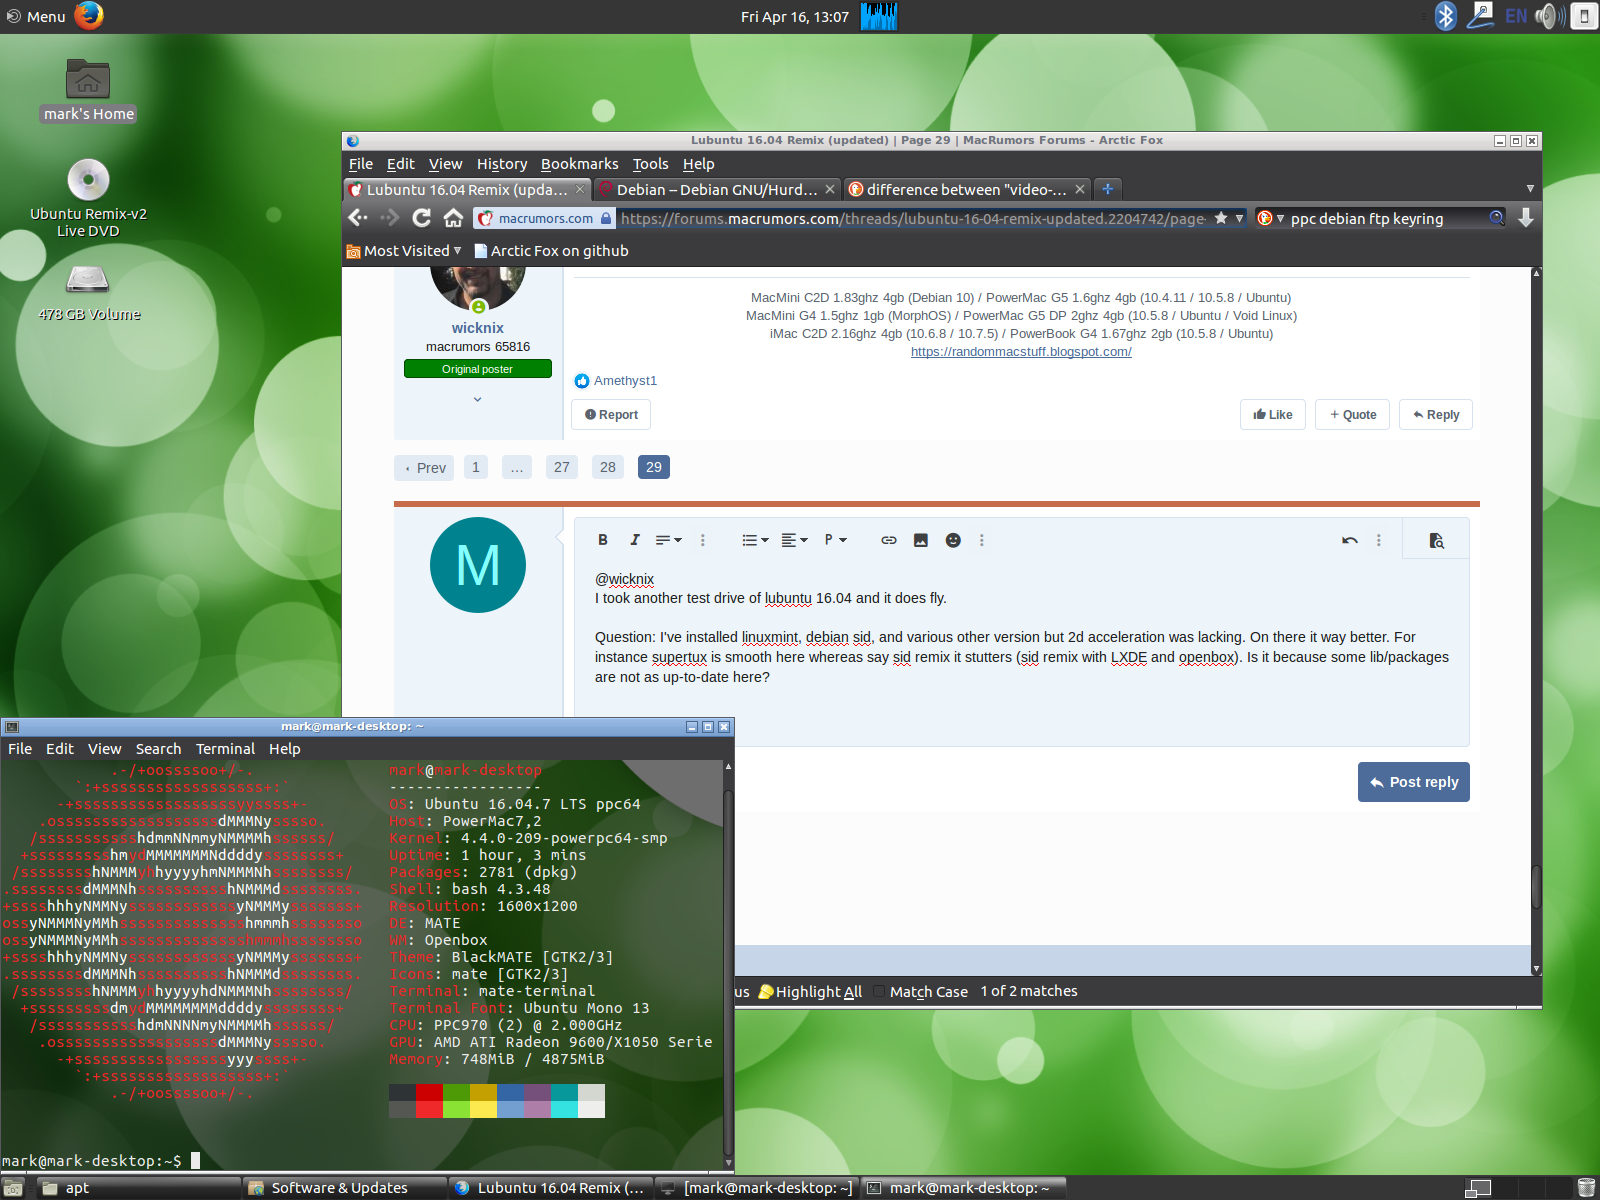Open the paragraph format dropdown

(x=835, y=540)
